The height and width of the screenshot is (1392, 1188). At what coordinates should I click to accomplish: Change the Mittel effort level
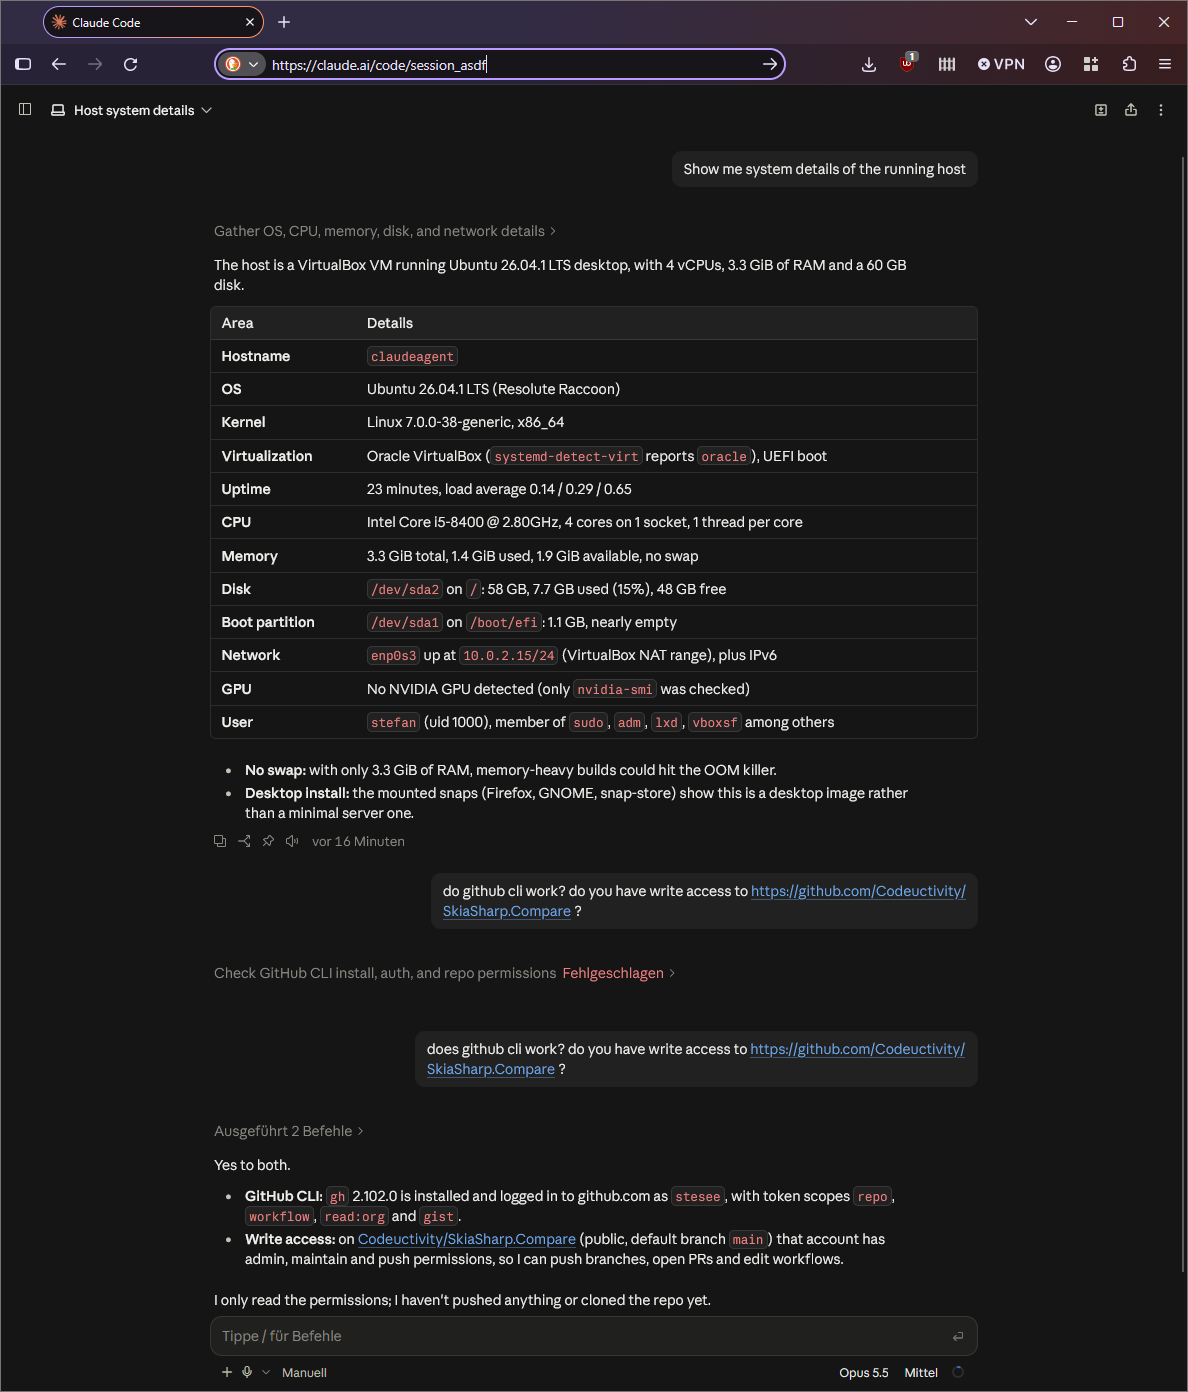pyautogui.click(x=921, y=1372)
